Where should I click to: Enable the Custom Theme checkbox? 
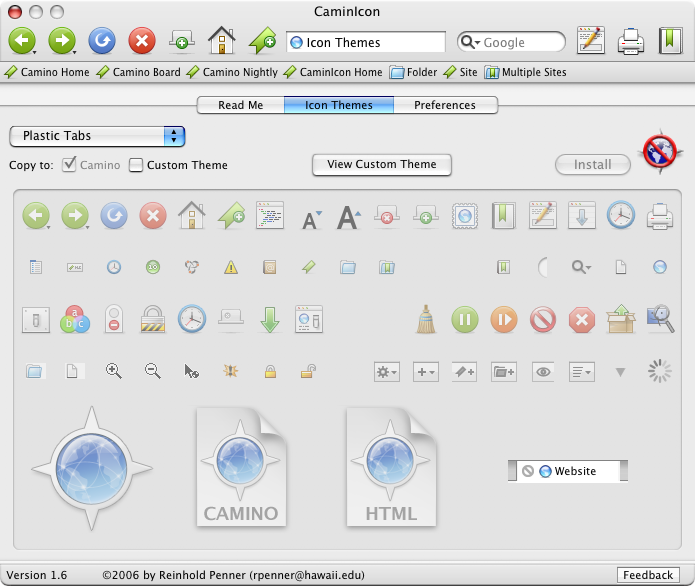click(136, 165)
